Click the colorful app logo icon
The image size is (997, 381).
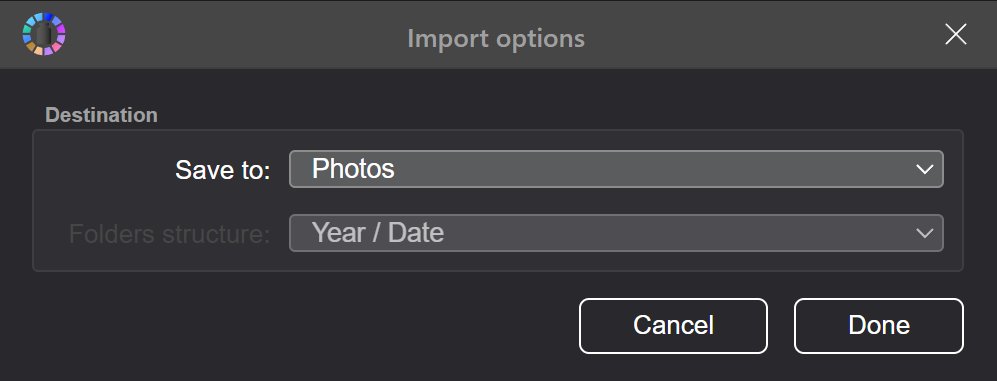pyautogui.click(x=44, y=34)
